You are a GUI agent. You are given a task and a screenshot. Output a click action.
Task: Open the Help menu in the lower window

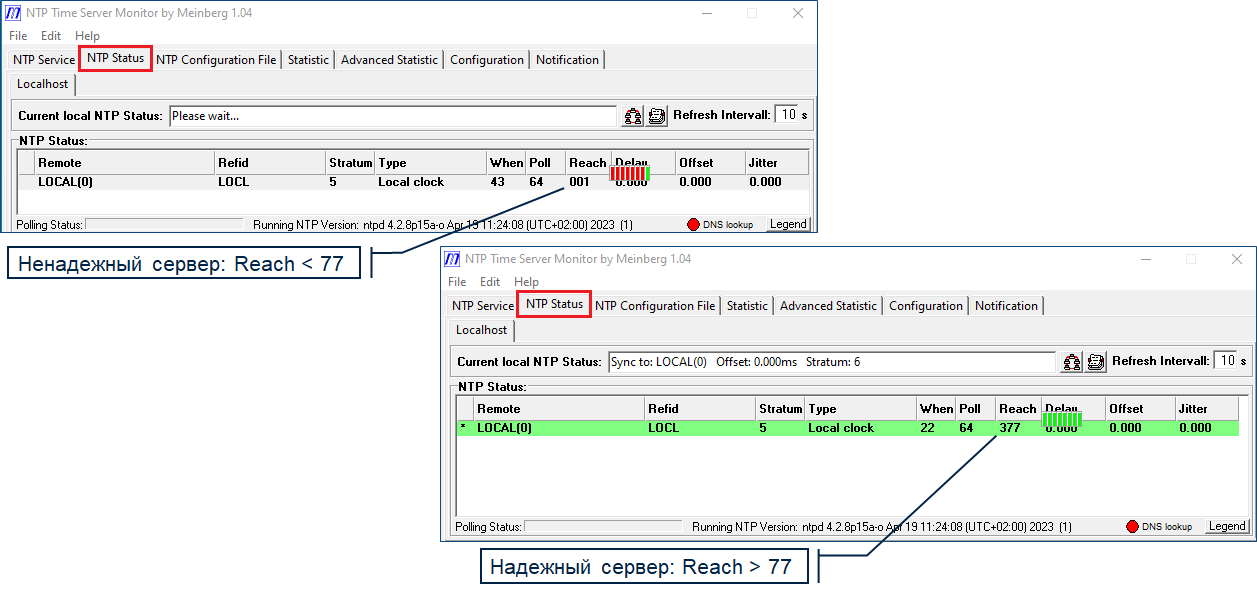click(x=526, y=282)
